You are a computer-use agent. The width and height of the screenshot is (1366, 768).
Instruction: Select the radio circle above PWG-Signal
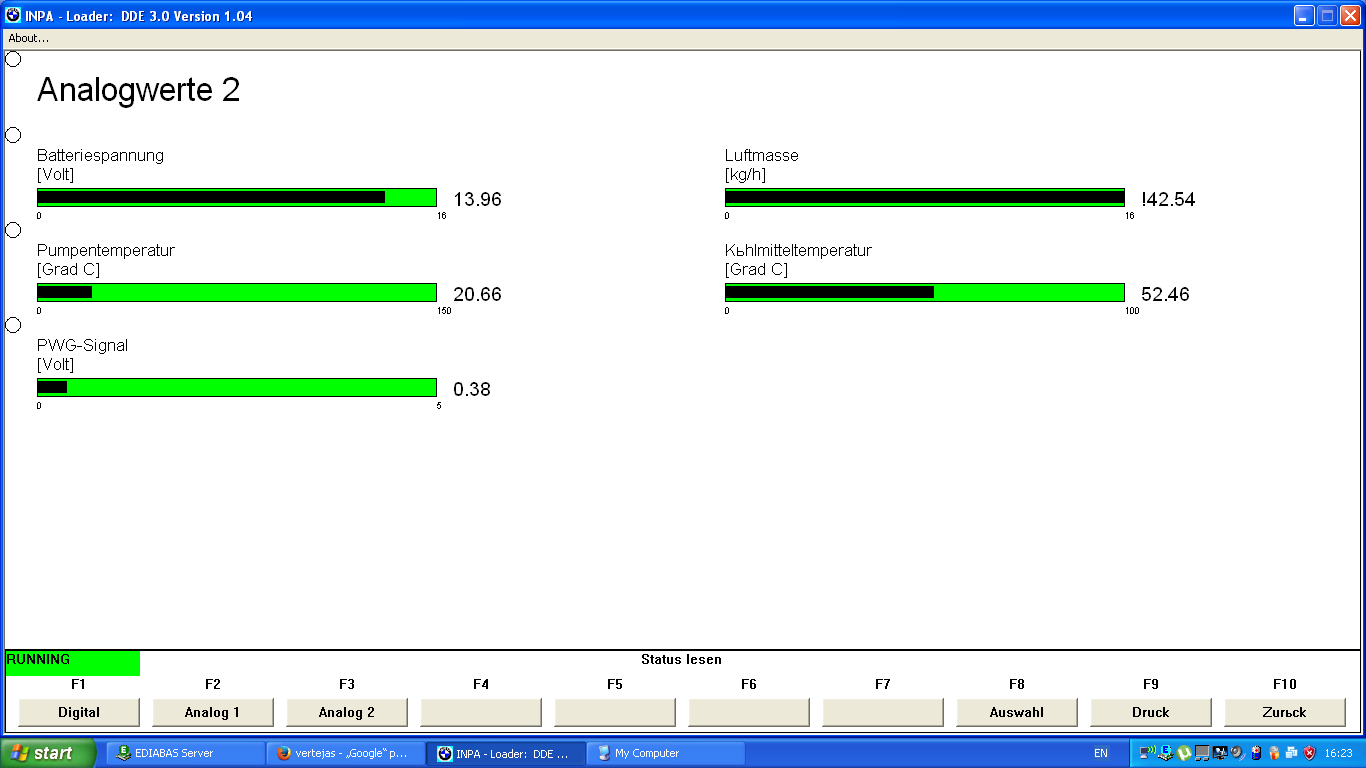tap(13, 325)
